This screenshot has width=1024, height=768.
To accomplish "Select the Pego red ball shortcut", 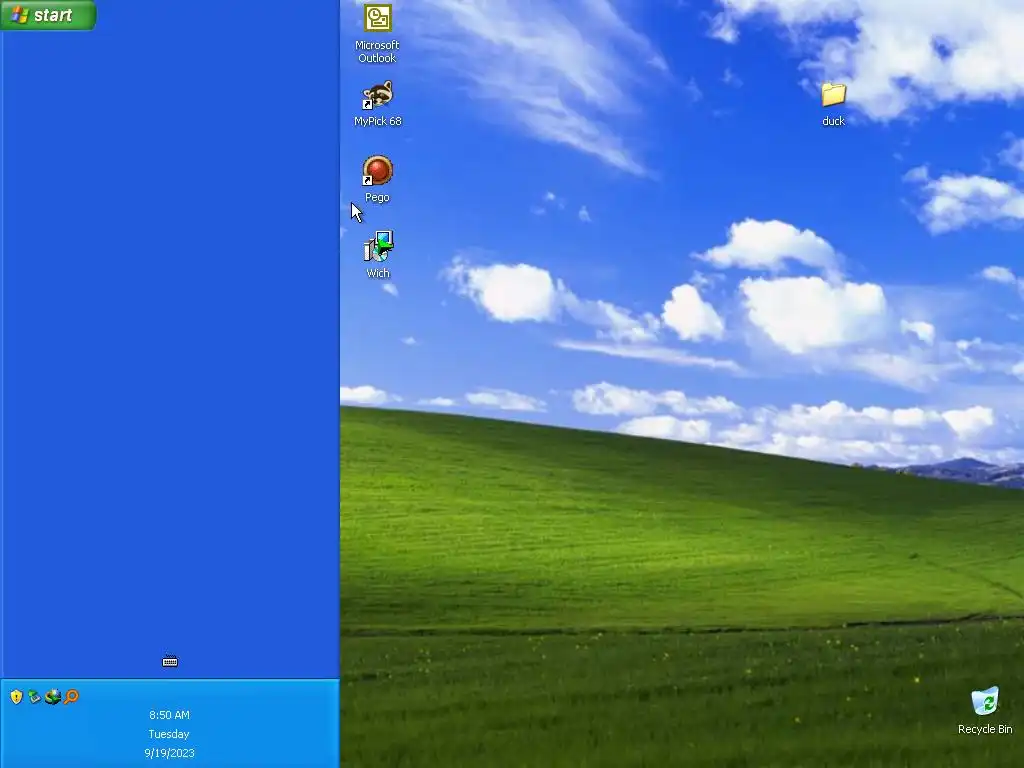I will tap(377, 171).
